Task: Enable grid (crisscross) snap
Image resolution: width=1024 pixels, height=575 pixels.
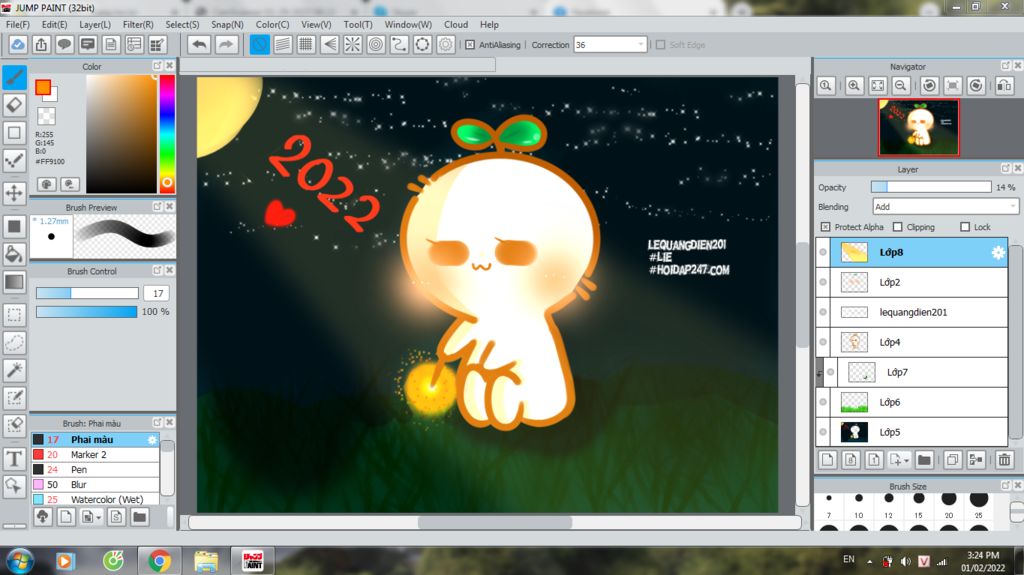Action: click(x=306, y=44)
